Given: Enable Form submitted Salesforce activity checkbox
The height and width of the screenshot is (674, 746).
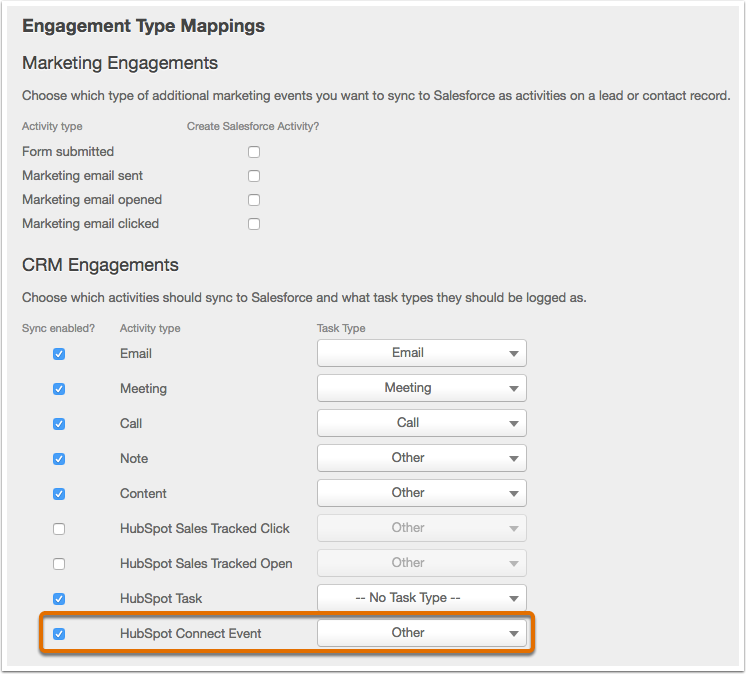Looking at the screenshot, I should click(x=254, y=152).
